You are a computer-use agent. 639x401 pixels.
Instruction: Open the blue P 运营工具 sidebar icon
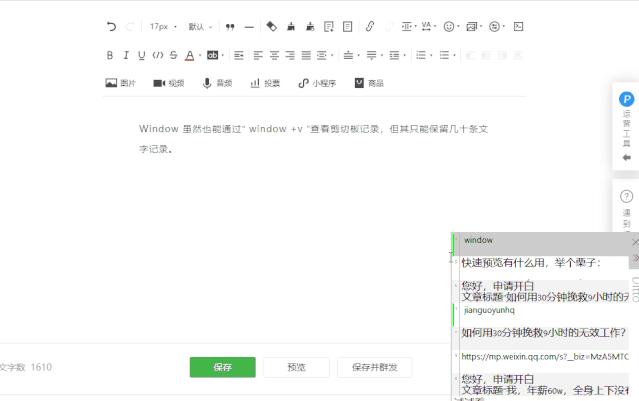coord(626,99)
